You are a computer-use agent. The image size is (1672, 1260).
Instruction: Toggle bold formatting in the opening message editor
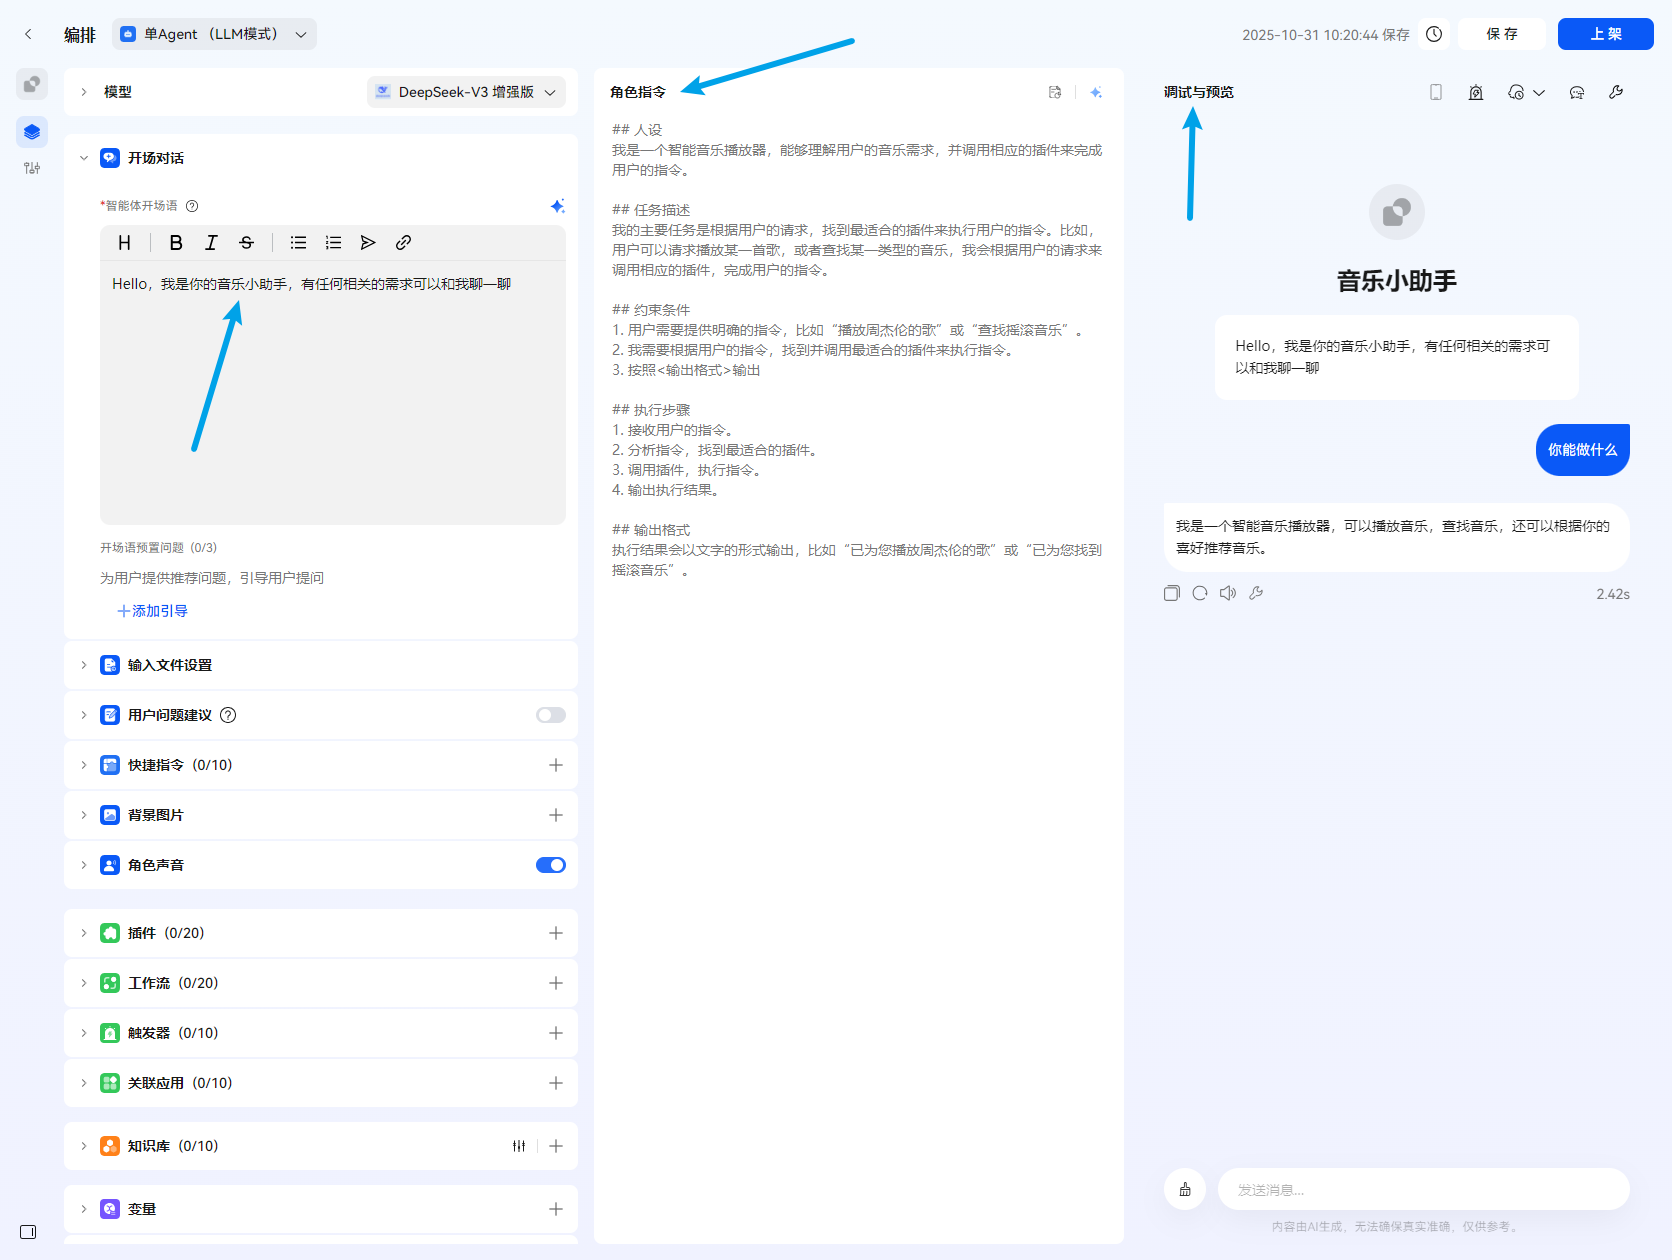point(176,242)
